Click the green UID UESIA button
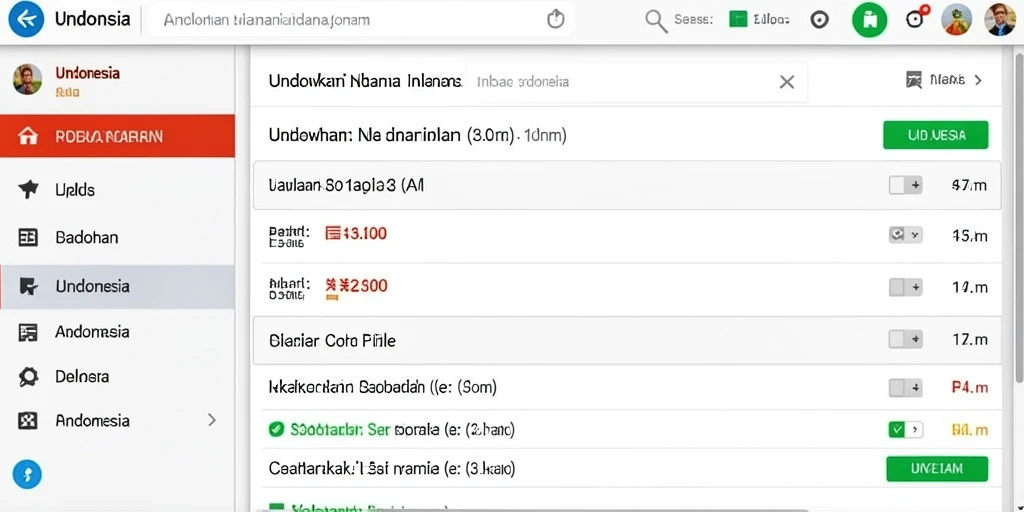Image resolution: width=1024 pixels, height=512 pixels. coord(936,135)
